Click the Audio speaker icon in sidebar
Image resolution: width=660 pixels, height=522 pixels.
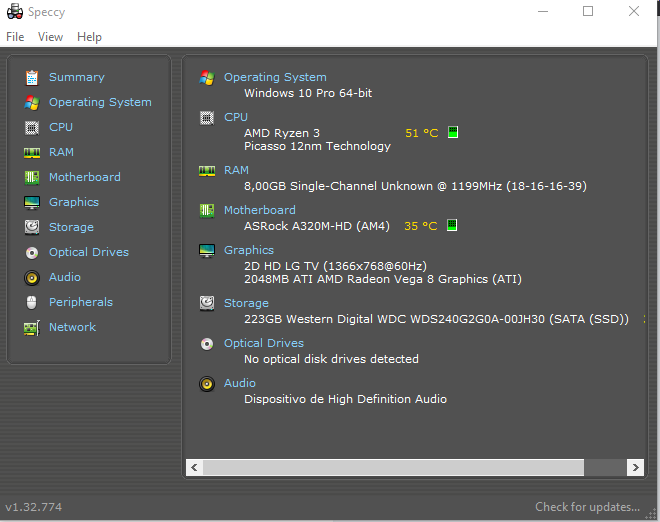tap(32, 277)
